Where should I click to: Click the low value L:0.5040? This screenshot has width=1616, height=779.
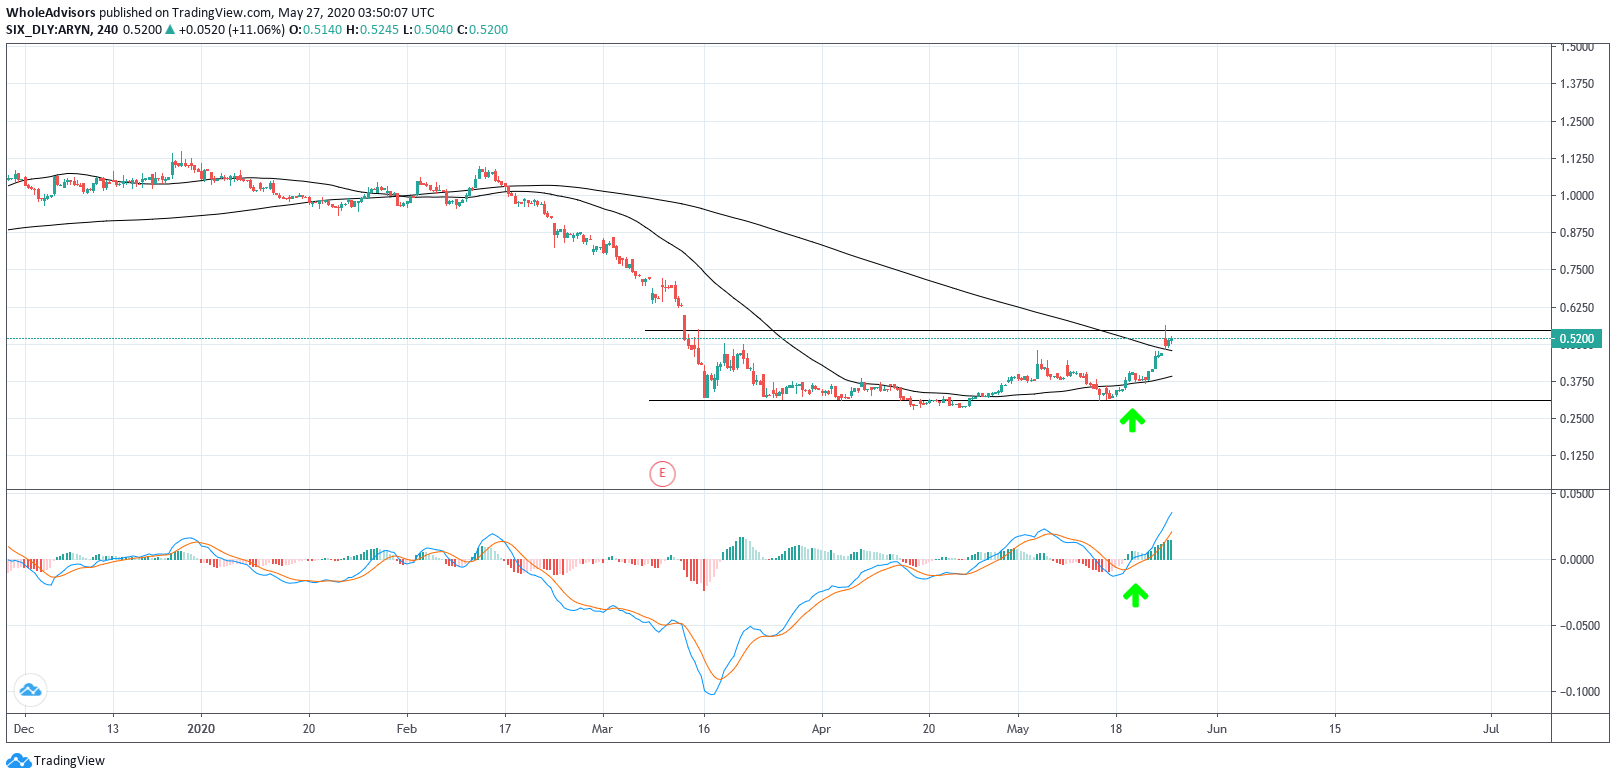(429, 30)
